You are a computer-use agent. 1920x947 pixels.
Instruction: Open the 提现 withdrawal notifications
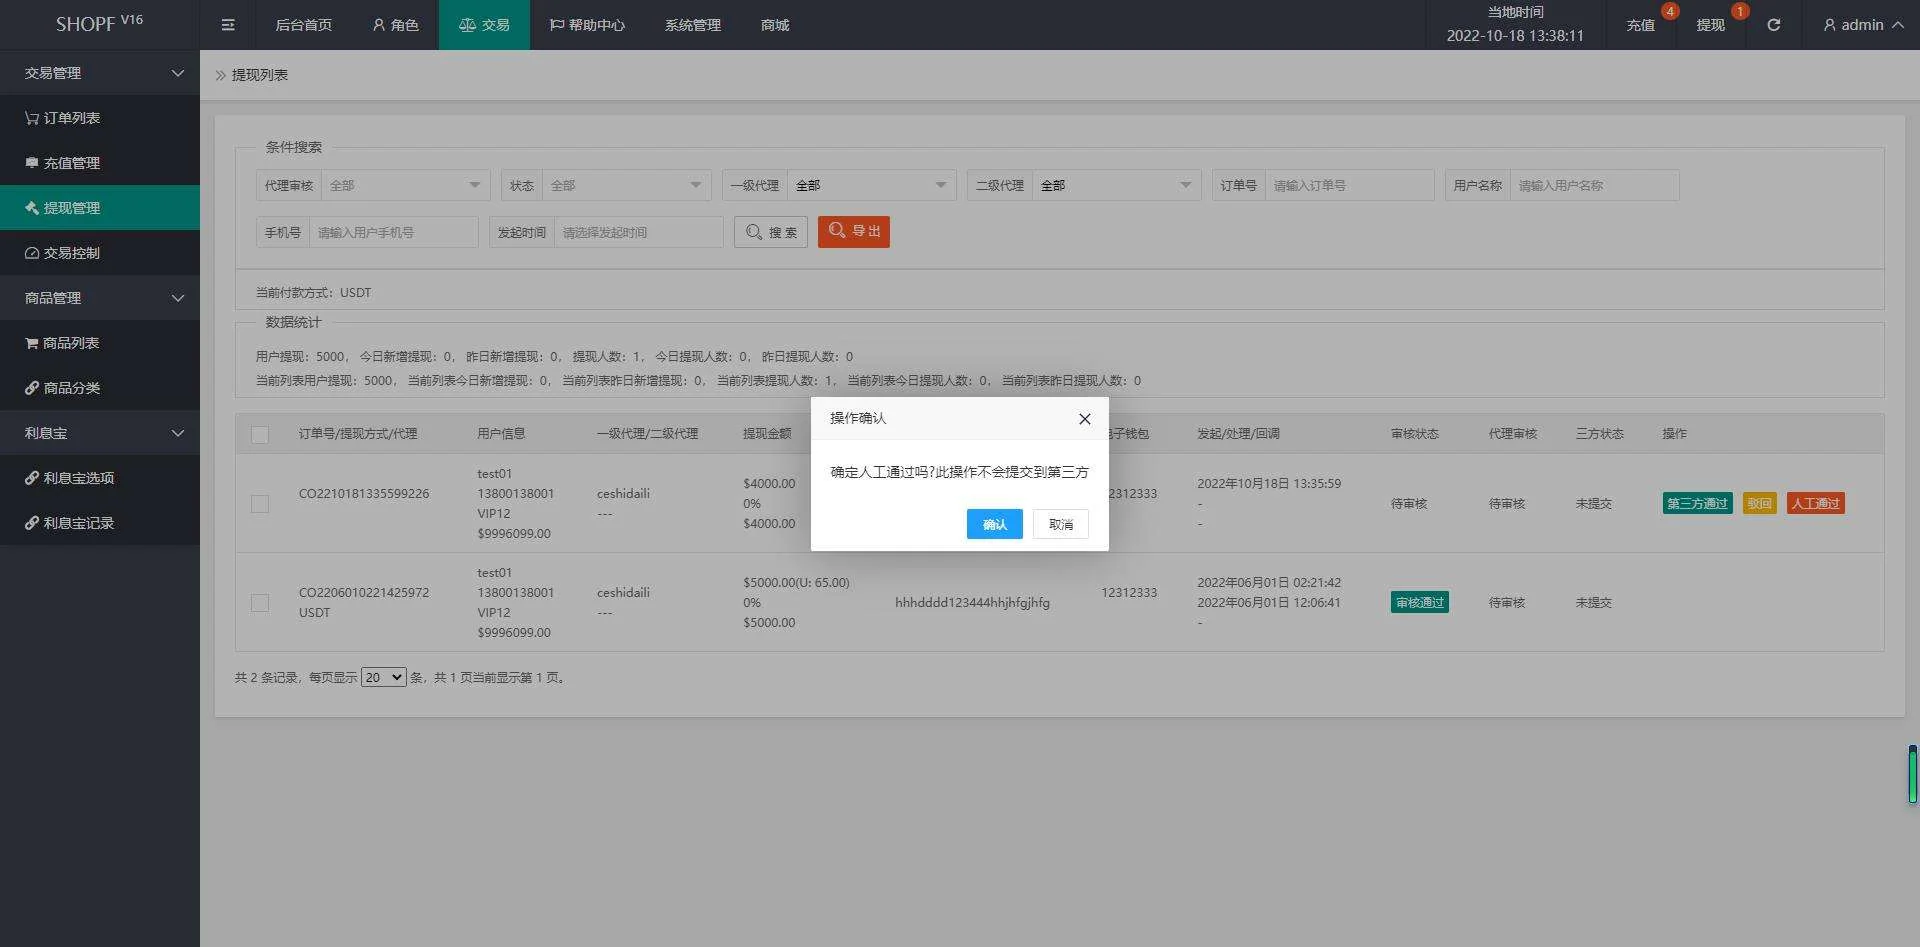pyautogui.click(x=1710, y=25)
